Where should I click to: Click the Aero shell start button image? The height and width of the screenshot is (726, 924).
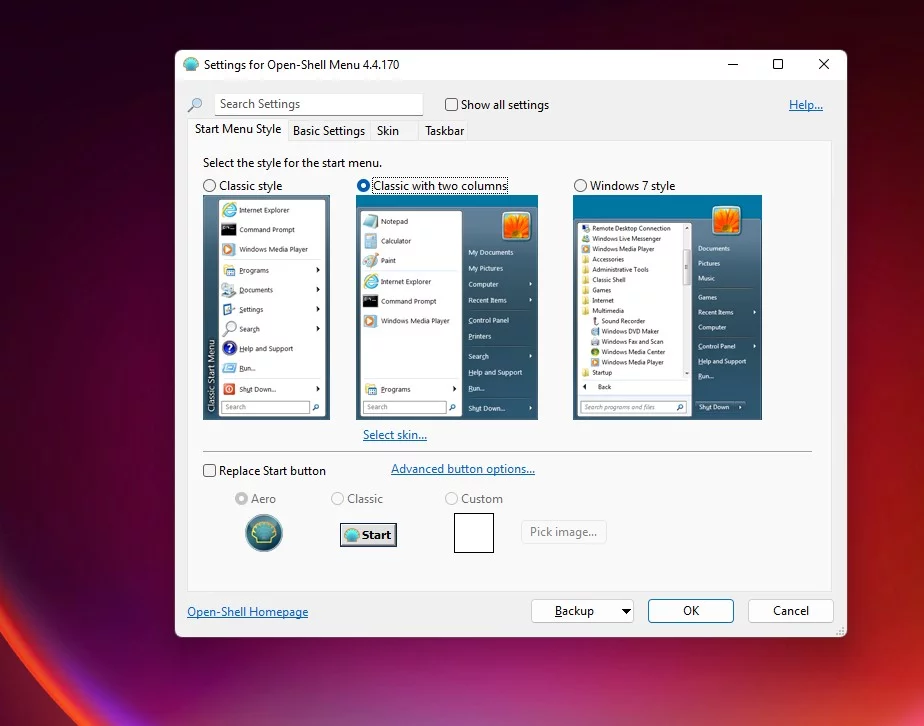click(263, 533)
